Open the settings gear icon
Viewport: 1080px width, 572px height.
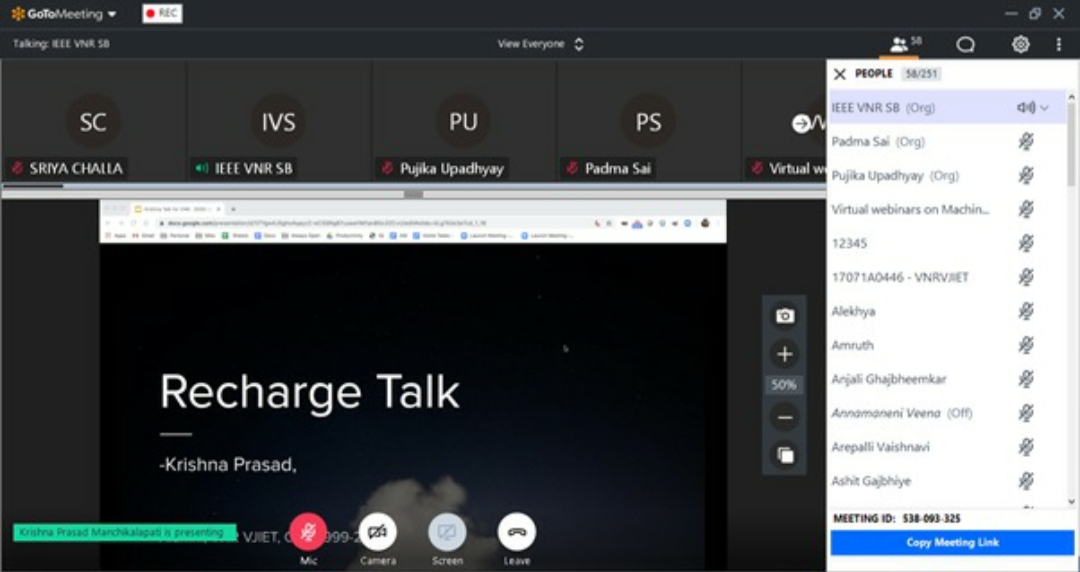pyautogui.click(x=1020, y=44)
